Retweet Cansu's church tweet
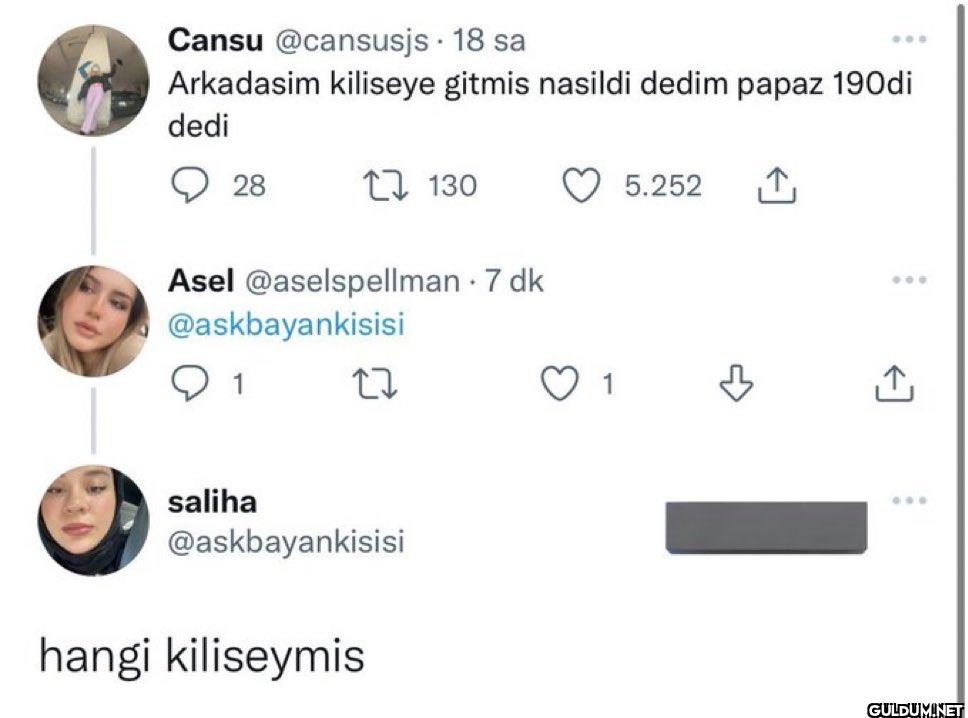Viewport: 968px width, 718px height. pyautogui.click(x=385, y=186)
